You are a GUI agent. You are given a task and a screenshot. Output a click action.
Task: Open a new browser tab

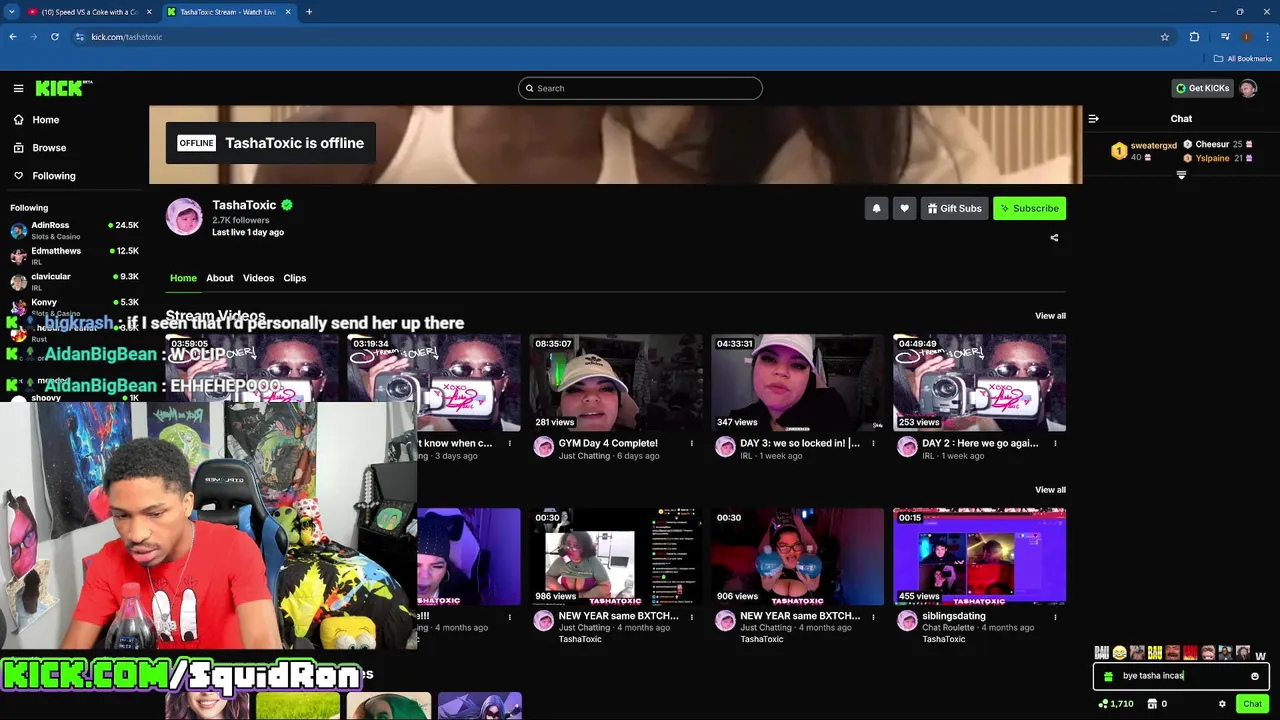(309, 12)
